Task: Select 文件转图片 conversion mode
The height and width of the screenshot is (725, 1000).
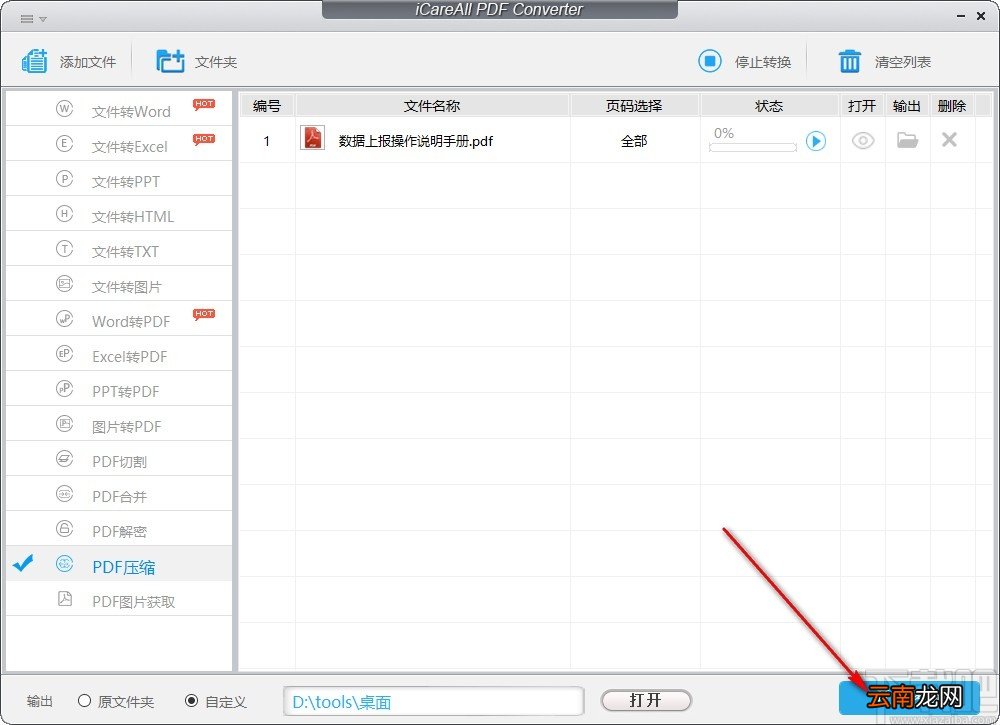Action: pos(119,284)
